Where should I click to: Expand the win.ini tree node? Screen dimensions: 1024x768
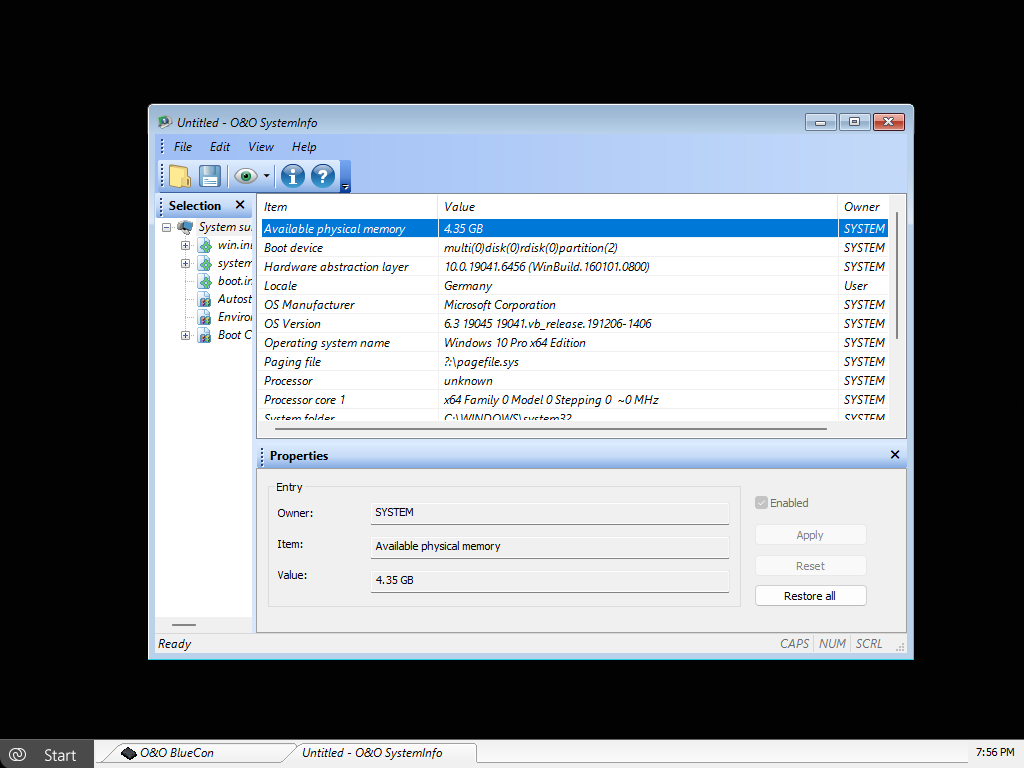pyautogui.click(x=186, y=245)
